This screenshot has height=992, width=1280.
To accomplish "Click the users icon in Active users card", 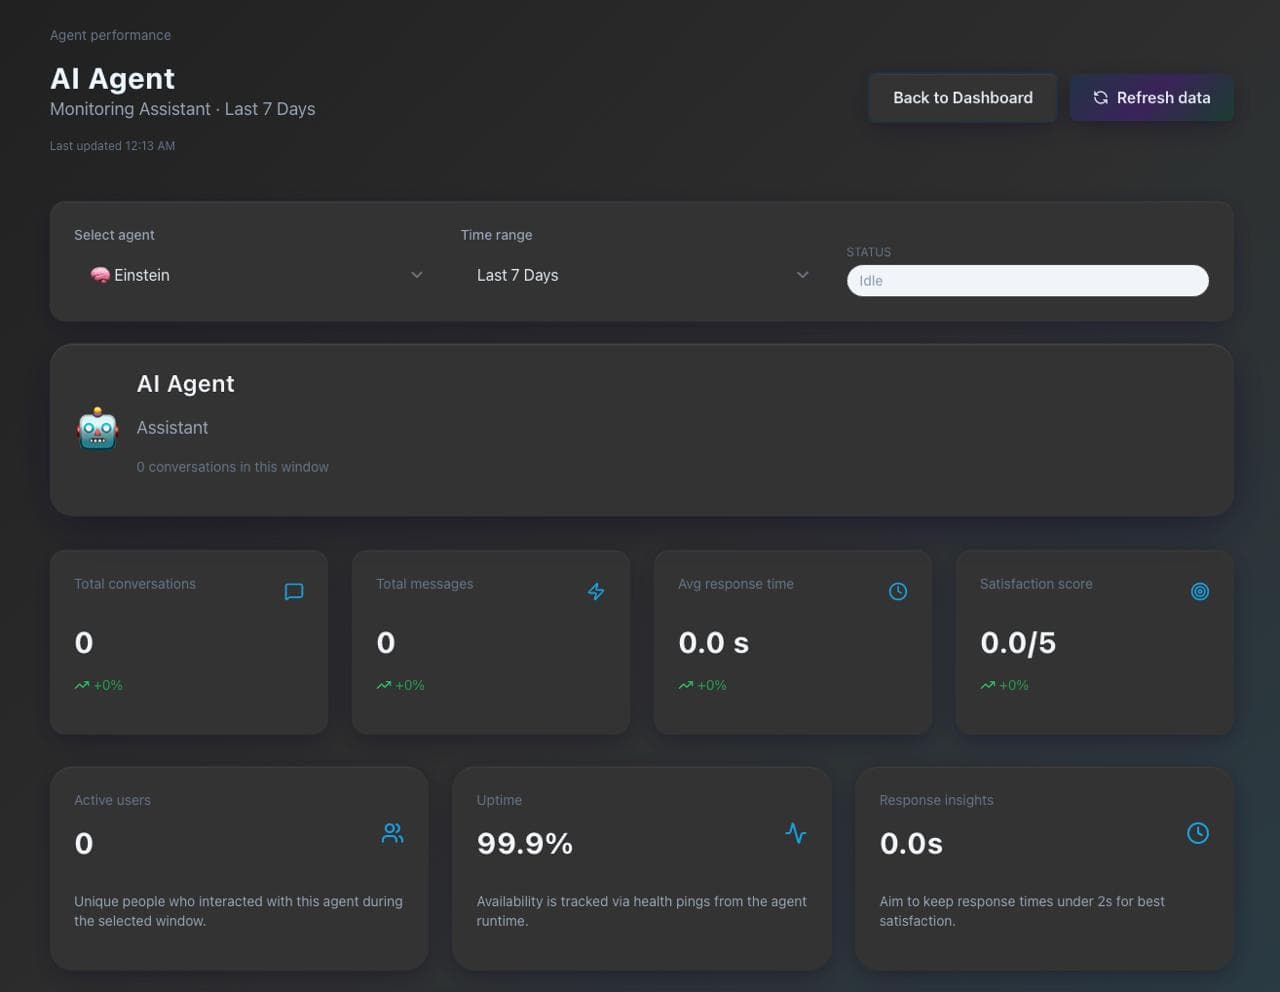I will 393,833.
